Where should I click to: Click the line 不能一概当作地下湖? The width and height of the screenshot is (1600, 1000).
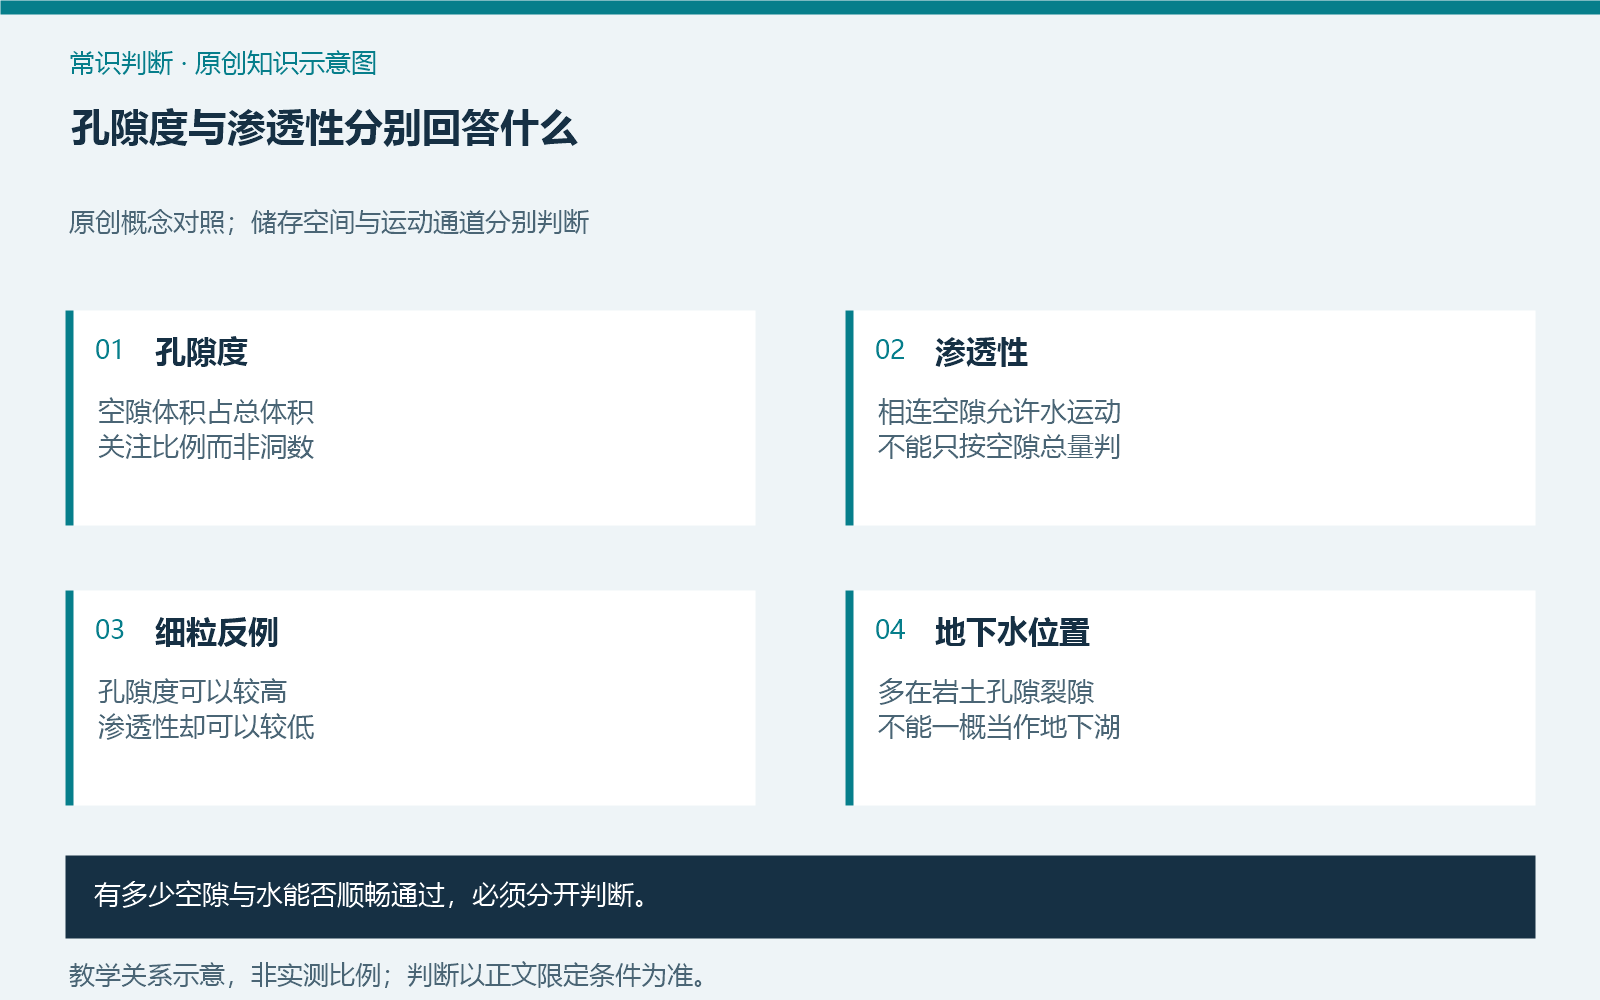pyautogui.click(x=999, y=726)
